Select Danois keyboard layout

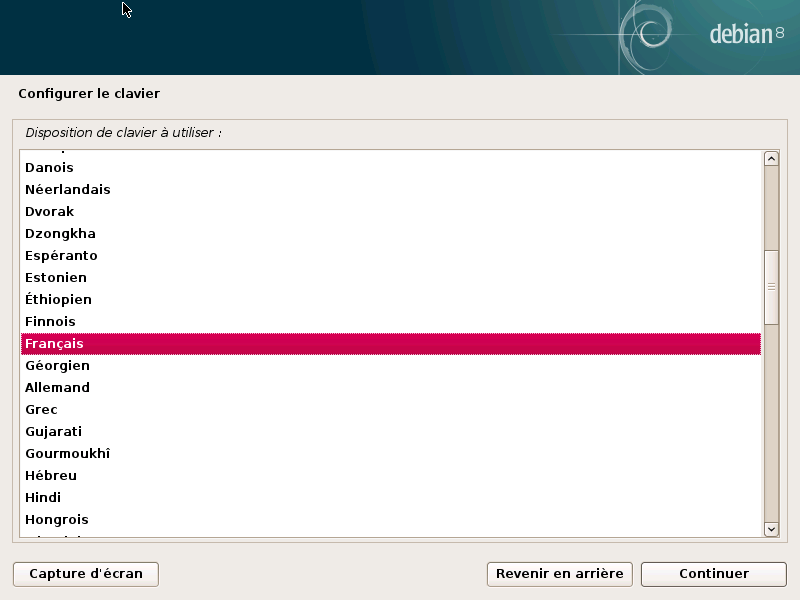coord(49,168)
